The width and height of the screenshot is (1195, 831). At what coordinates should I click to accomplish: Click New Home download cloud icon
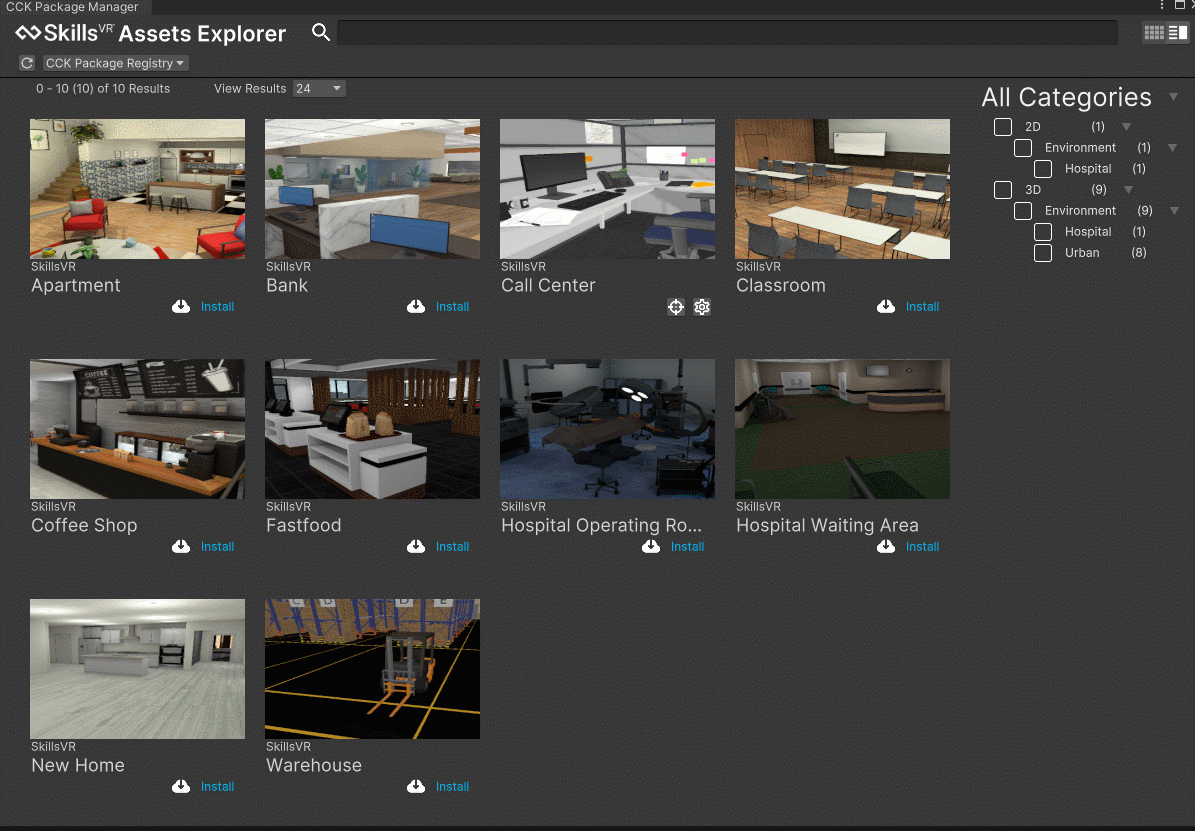181,787
